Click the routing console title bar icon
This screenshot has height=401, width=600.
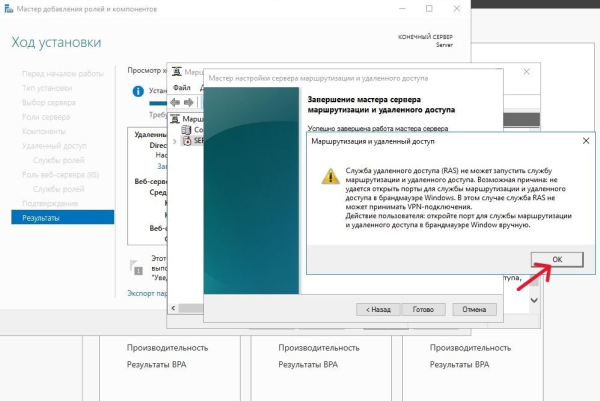point(176,72)
